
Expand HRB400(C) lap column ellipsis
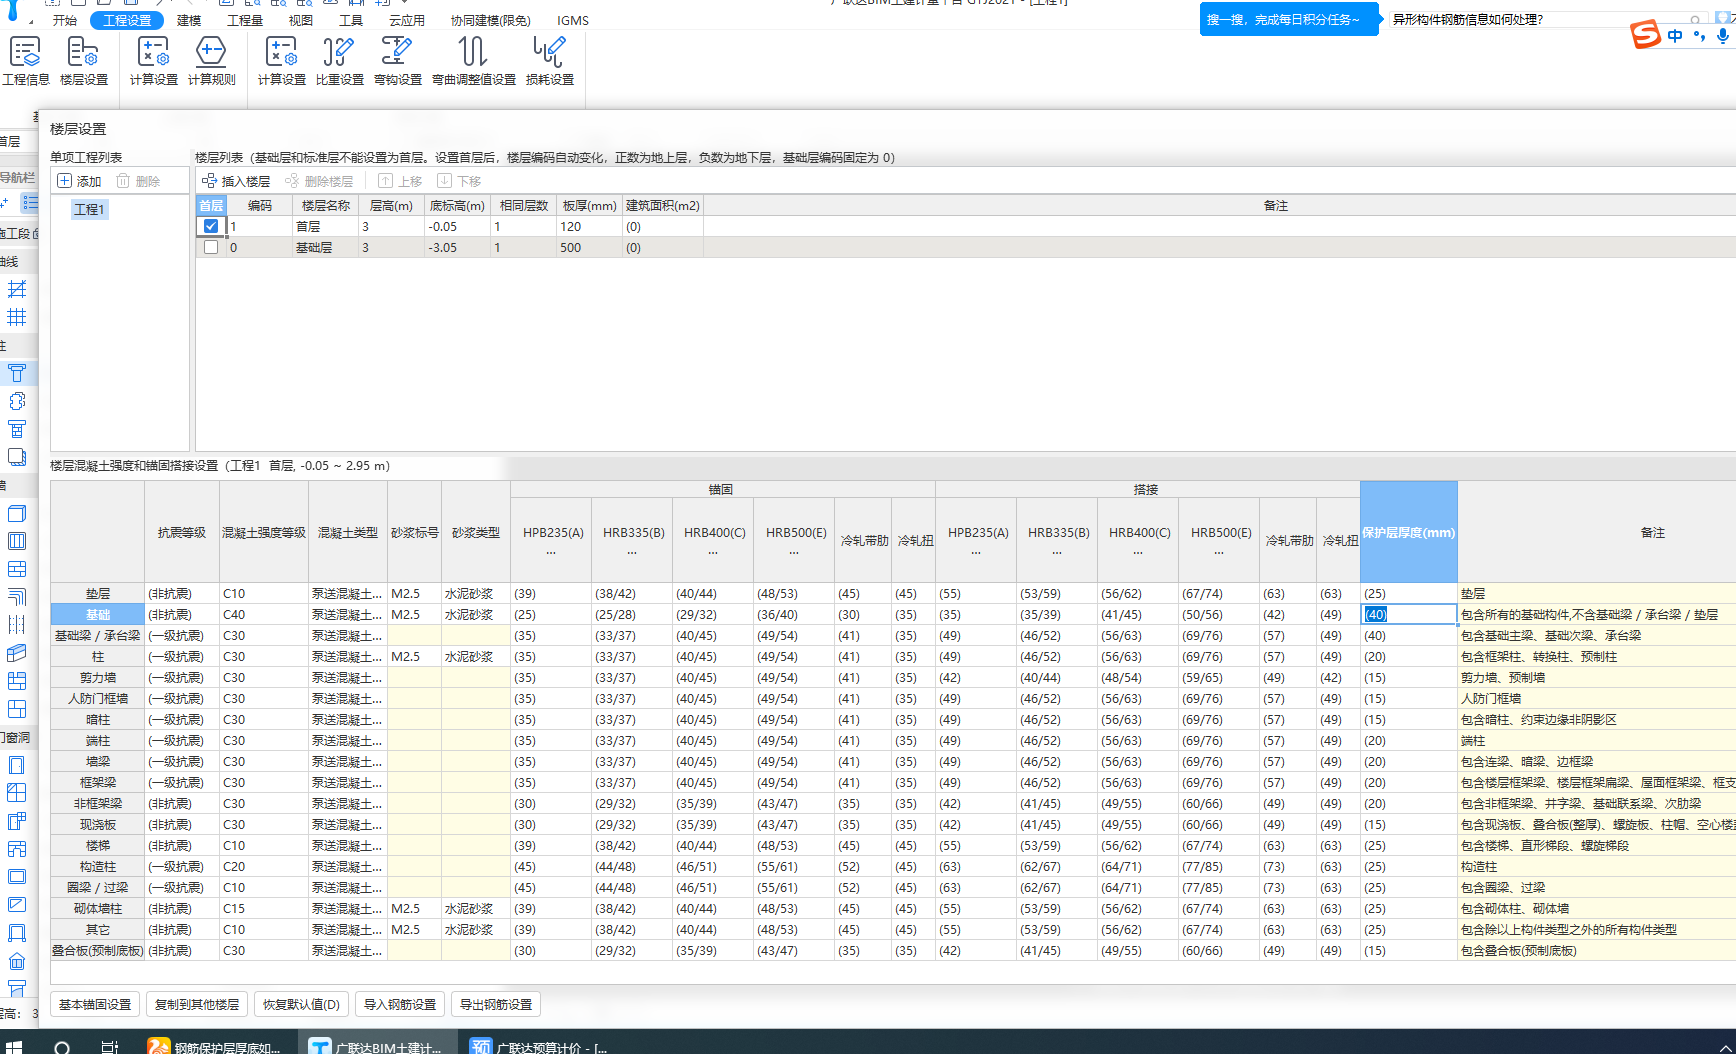[1138, 551]
